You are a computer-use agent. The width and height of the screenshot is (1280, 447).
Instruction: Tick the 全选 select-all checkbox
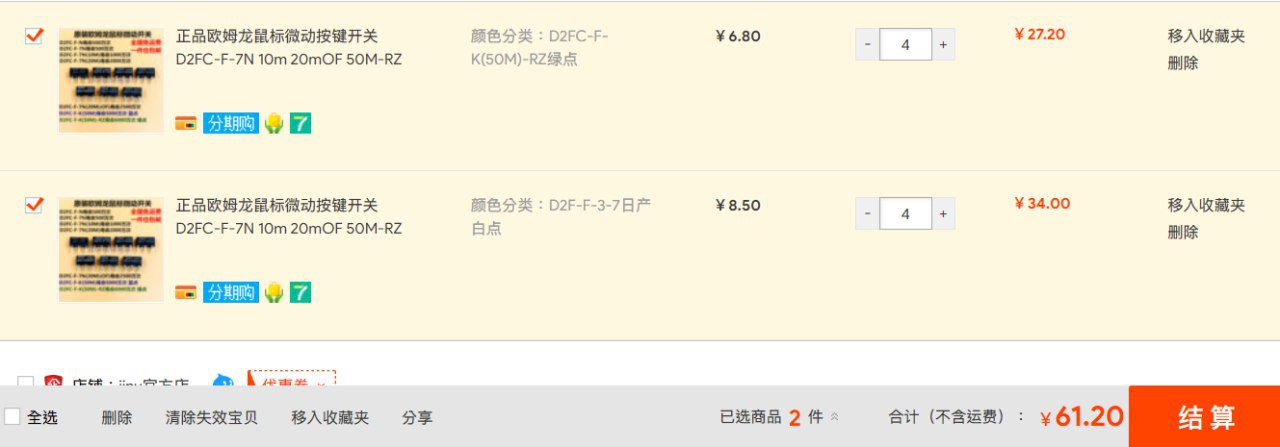pos(13,416)
